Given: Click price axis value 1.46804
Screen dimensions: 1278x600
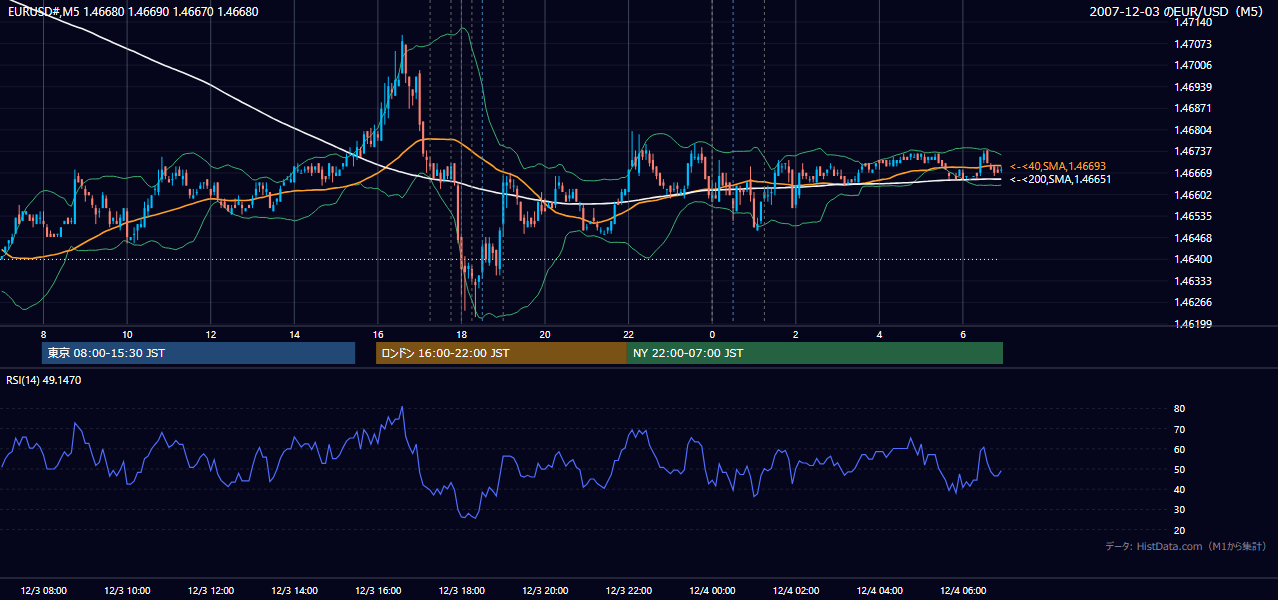Looking at the screenshot, I should [x=1193, y=130].
